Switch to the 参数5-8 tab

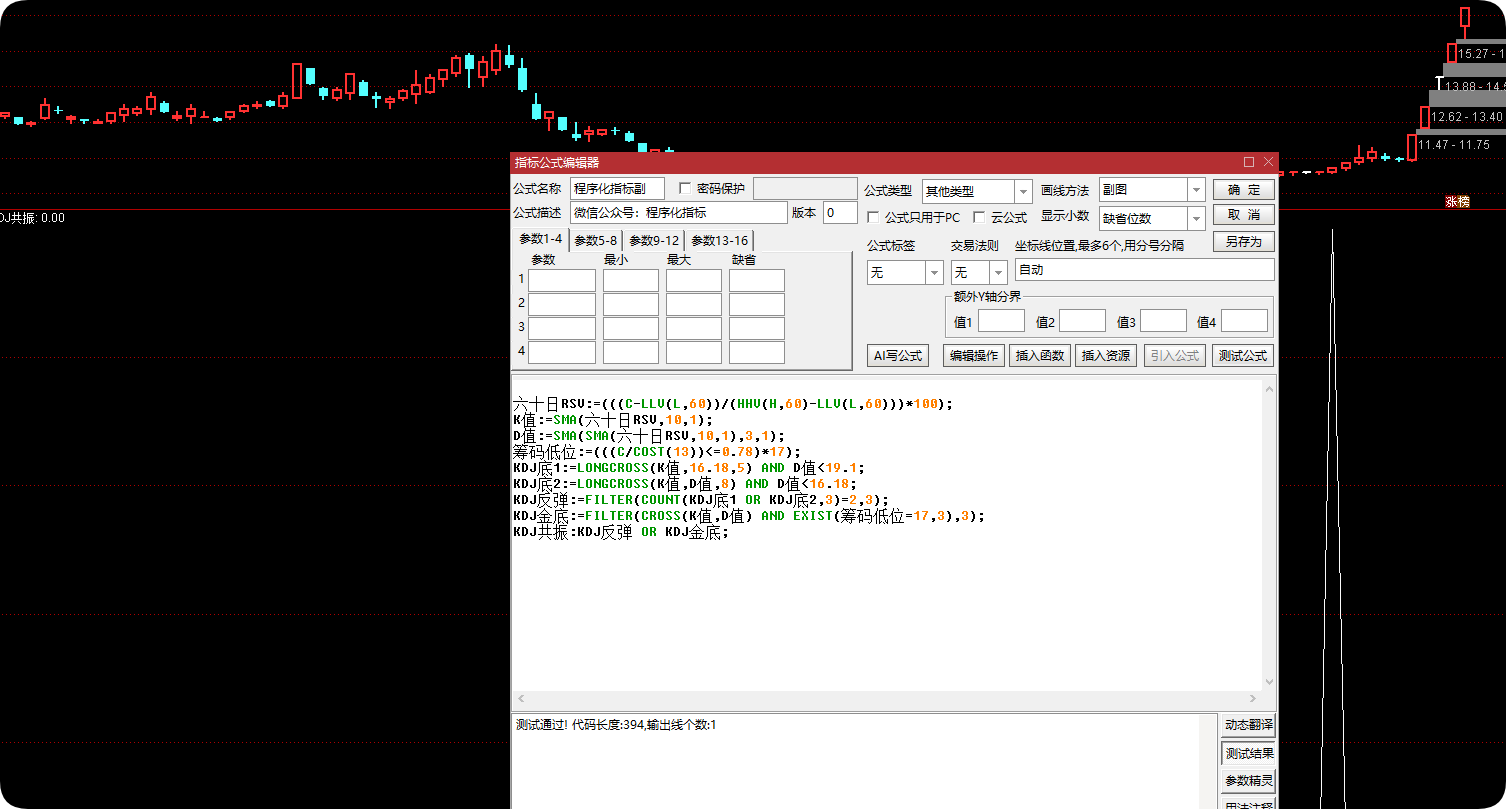click(x=596, y=240)
